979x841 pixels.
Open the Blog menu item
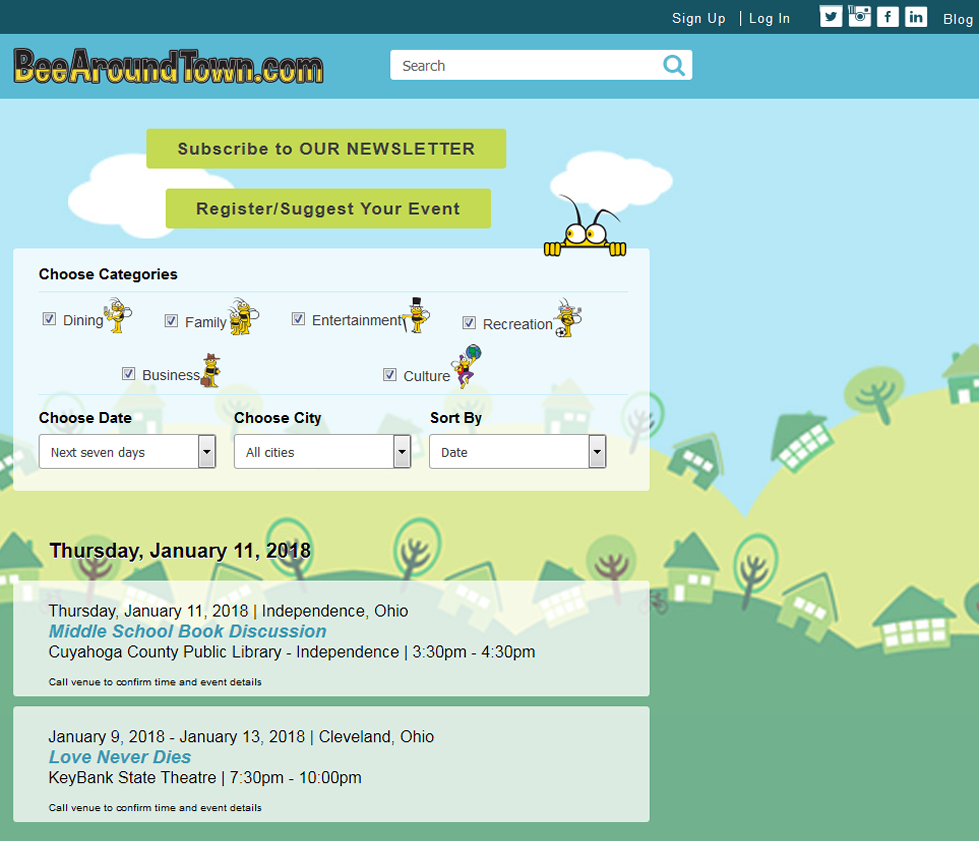point(956,18)
